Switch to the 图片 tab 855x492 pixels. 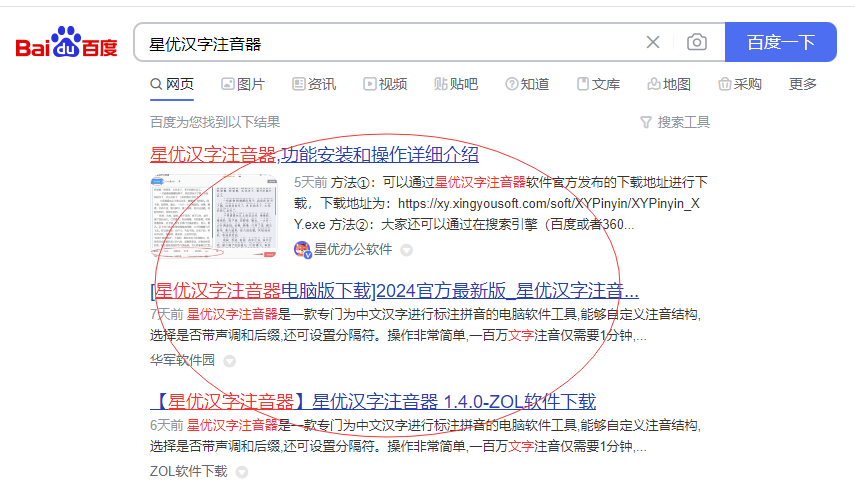(x=243, y=84)
